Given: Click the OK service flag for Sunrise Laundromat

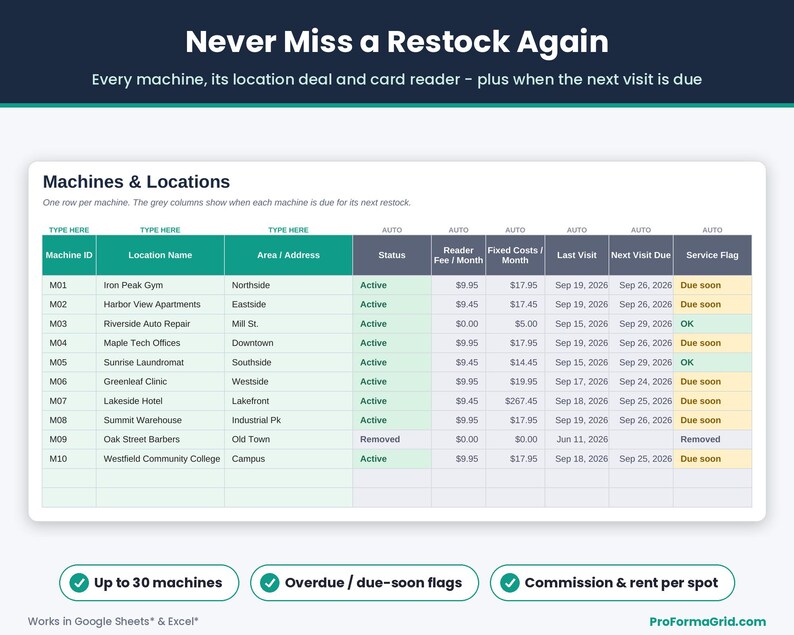Looking at the screenshot, I should click(x=712, y=363).
